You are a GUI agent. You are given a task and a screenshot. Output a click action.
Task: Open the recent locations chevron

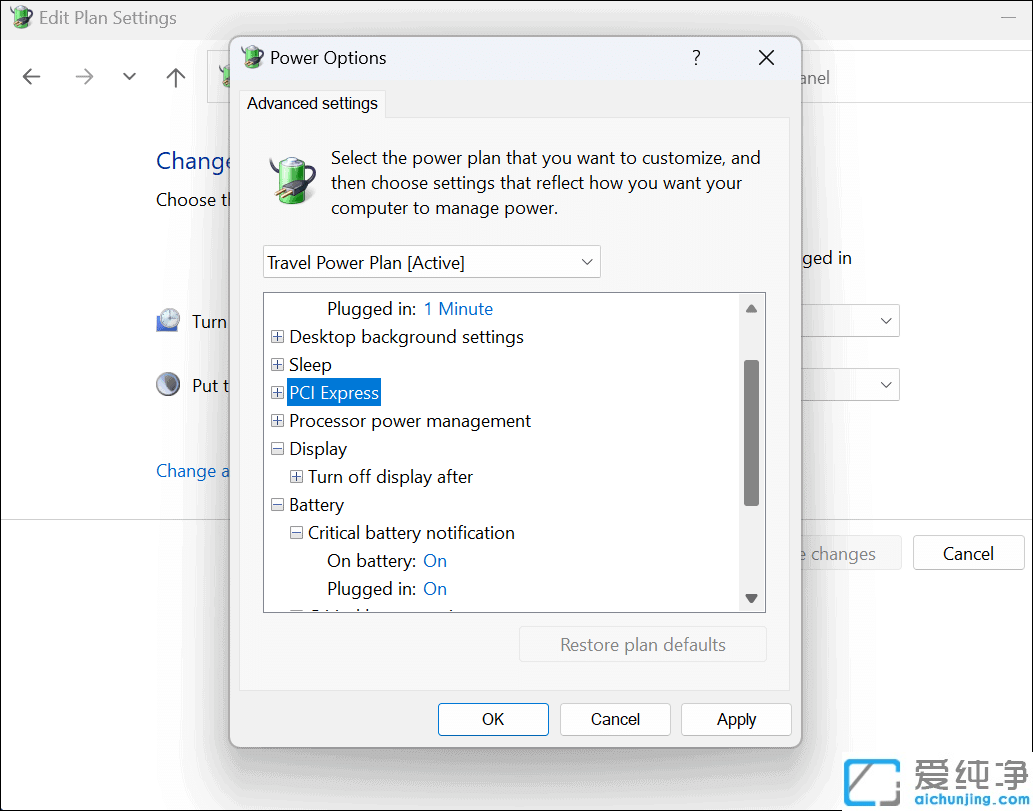(129, 77)
